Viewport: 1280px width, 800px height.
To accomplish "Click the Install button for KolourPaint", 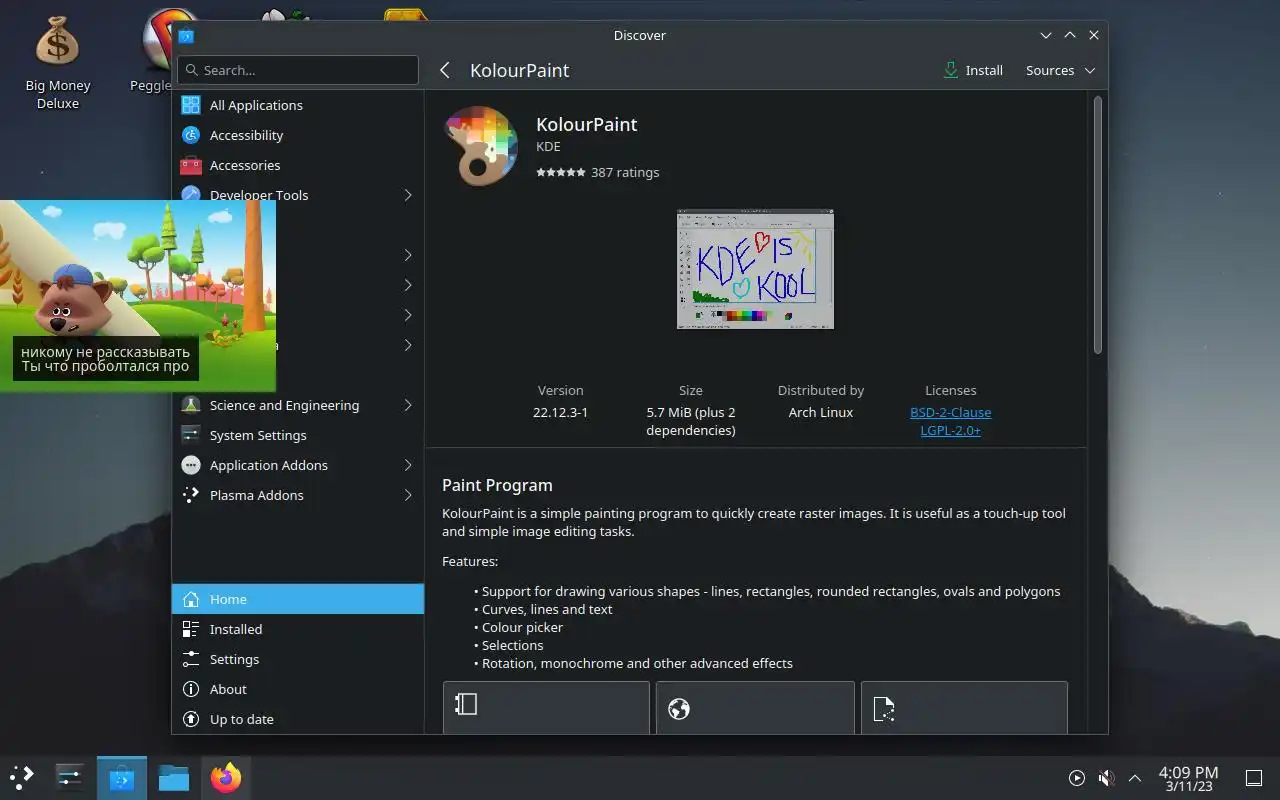I will 973,70.
